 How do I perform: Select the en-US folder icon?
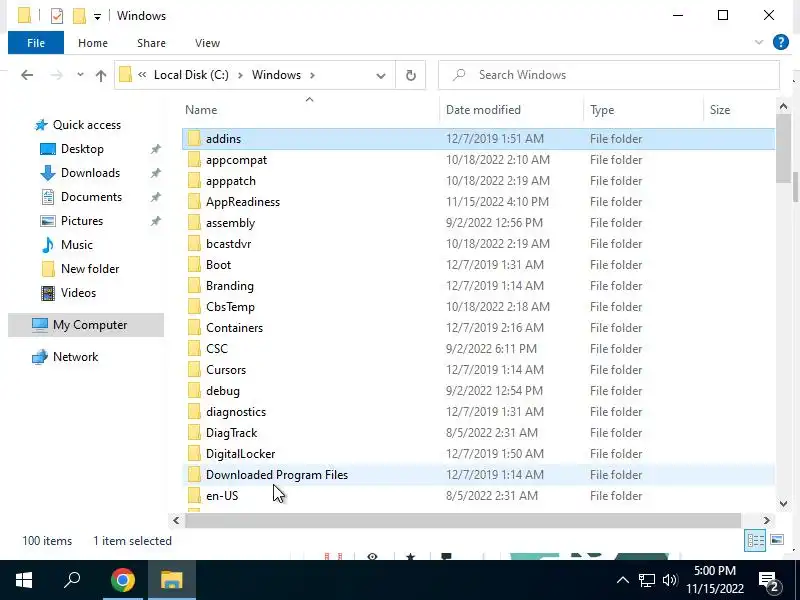[x=194, y=496]
